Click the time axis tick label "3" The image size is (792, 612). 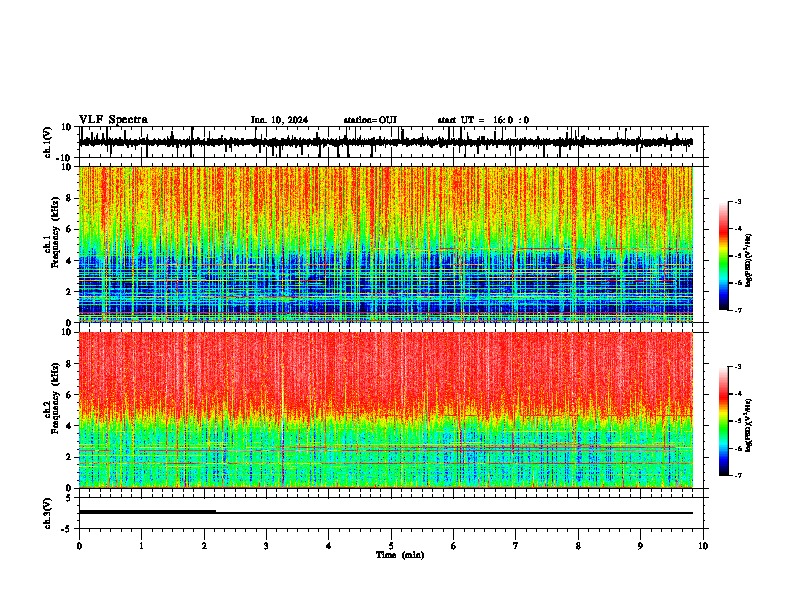point(266,546)
